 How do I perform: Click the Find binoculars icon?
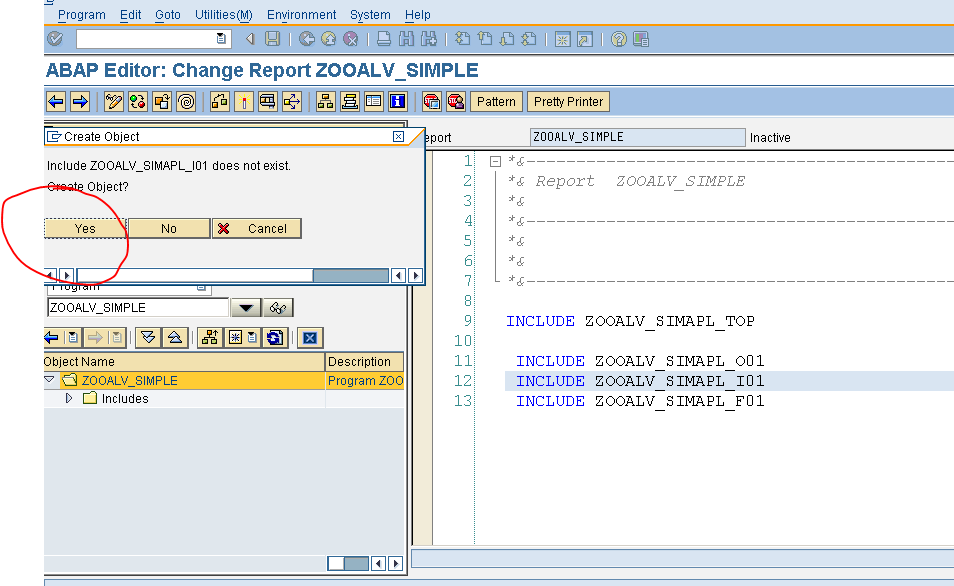(406, 39)
